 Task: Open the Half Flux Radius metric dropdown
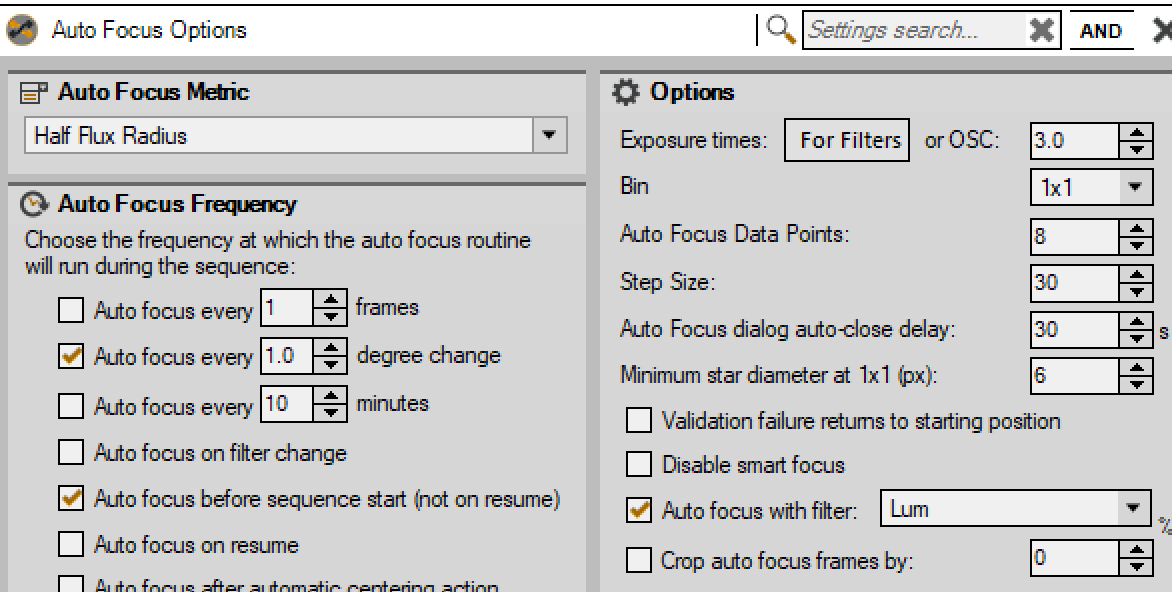[x=547, y=136]
